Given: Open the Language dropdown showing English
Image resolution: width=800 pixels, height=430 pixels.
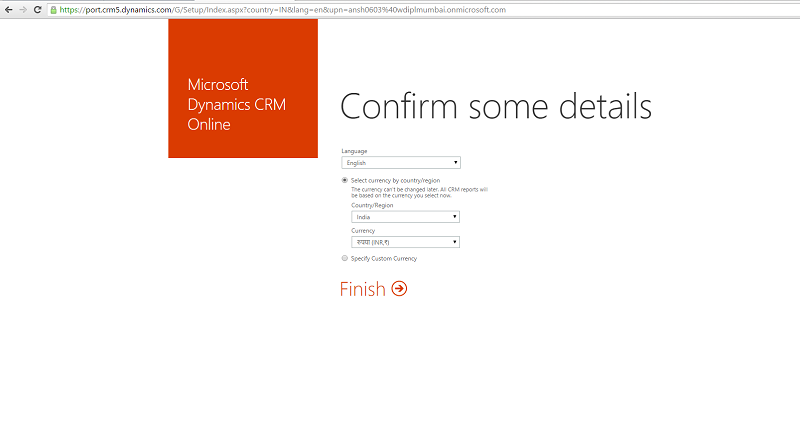Looking at the screenshot, I should pos(401,163).
